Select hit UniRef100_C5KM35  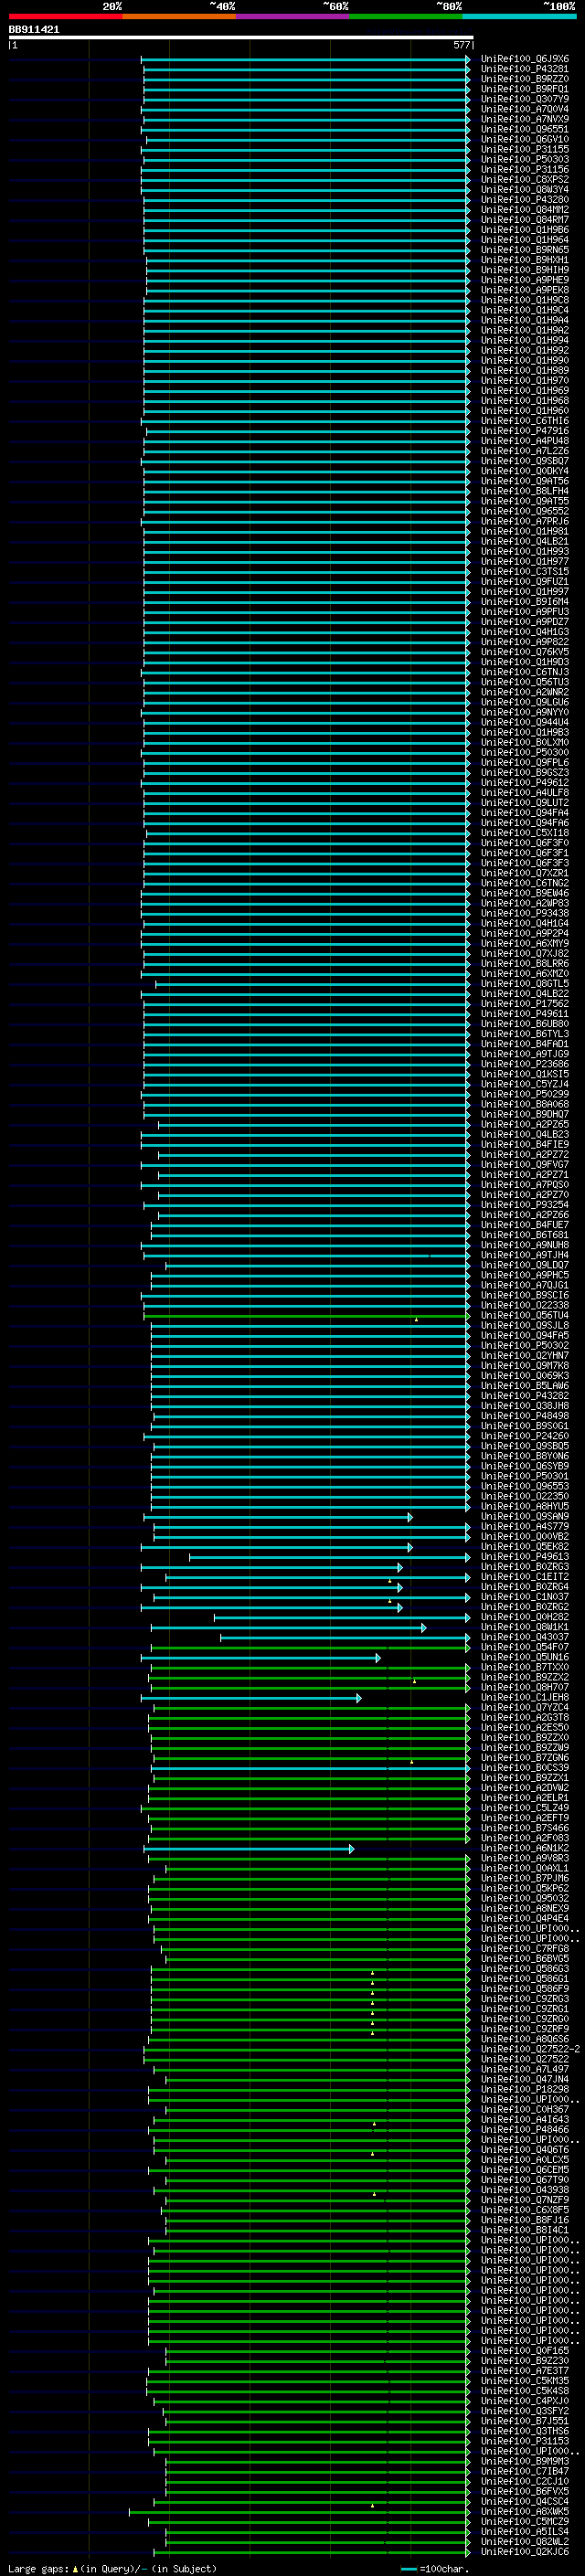pyautogui.click(x=525, y=2382)
